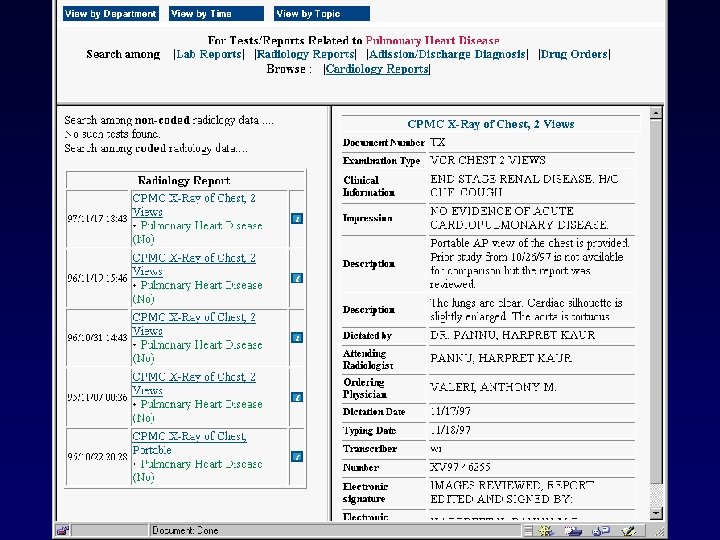720x540 pixels.
Task: Click the report title CPMC X-Ray of Chest, 2 Views
Action: pos(491,124)
